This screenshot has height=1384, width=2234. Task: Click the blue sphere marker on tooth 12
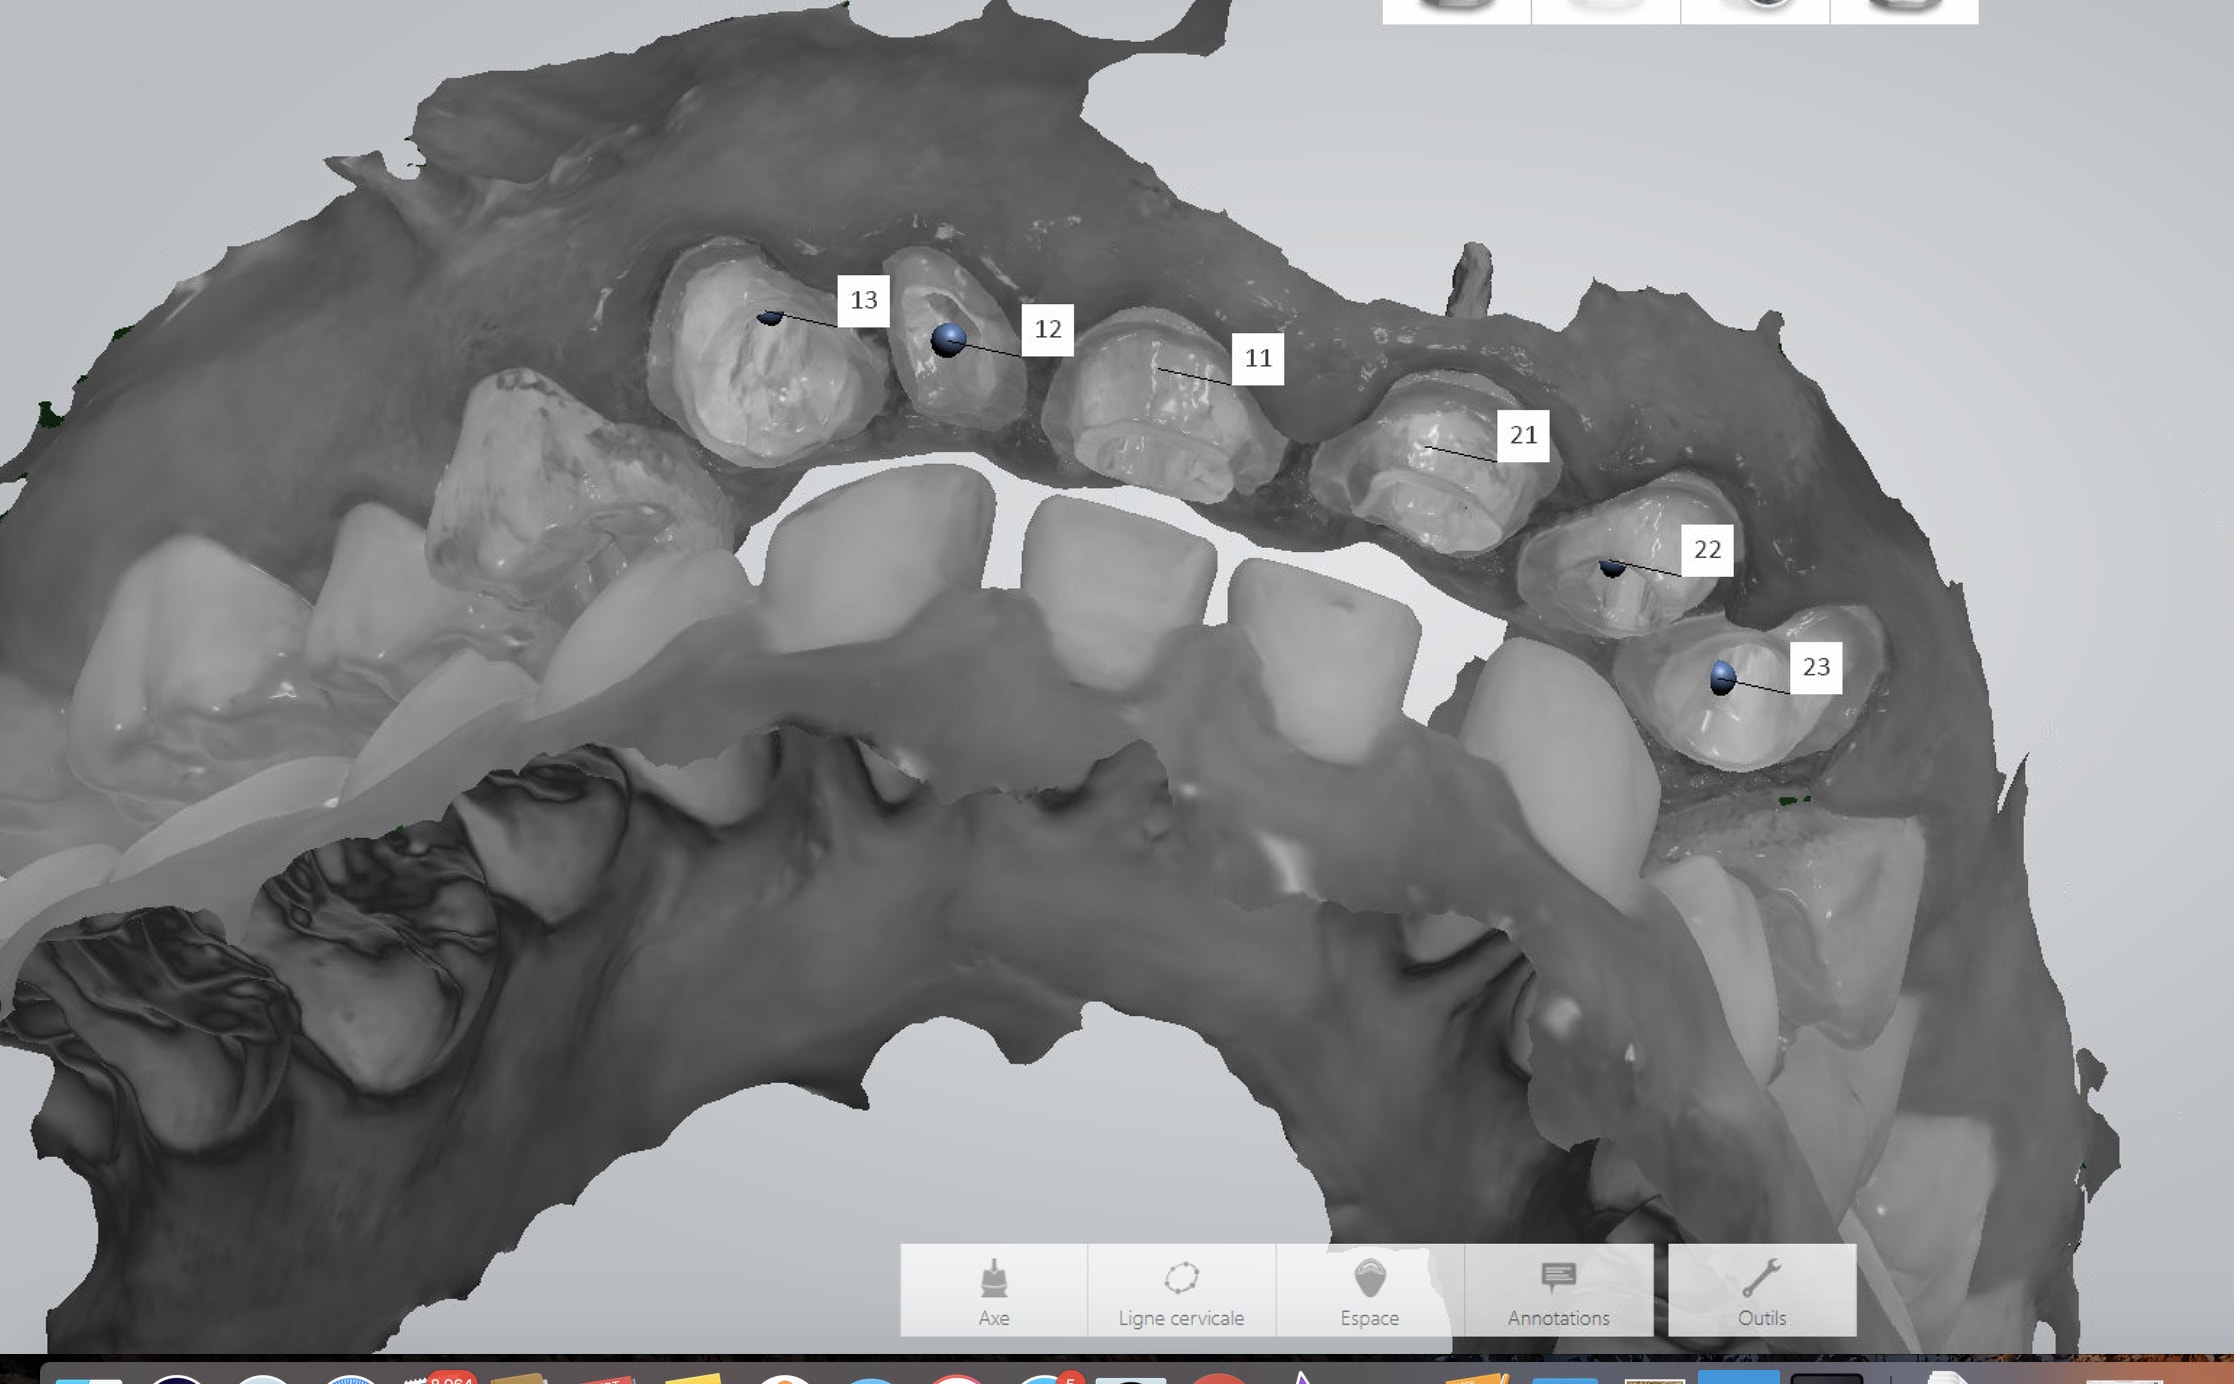tap(948, 340)
